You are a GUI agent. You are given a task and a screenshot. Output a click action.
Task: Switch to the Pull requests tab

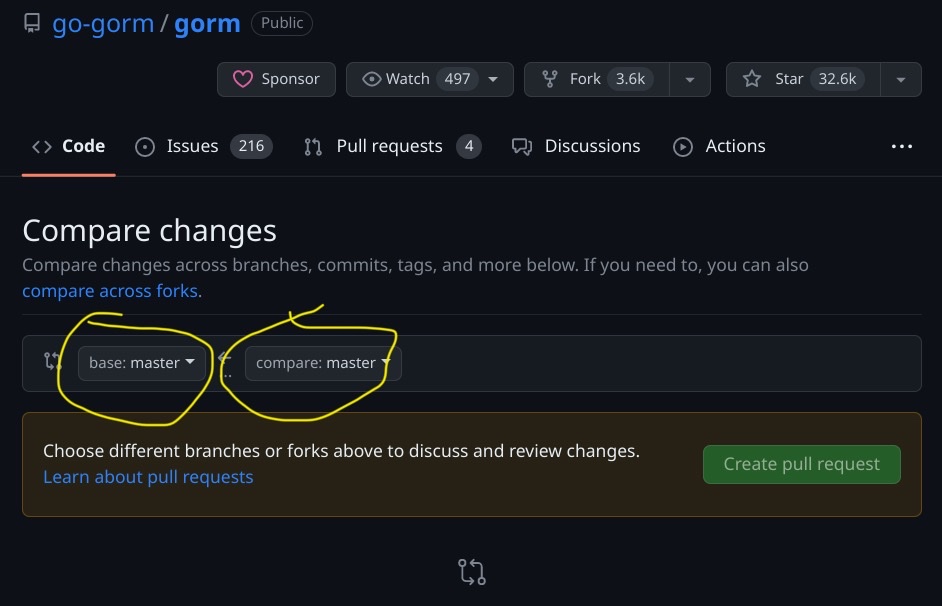(x=388, y=146)
